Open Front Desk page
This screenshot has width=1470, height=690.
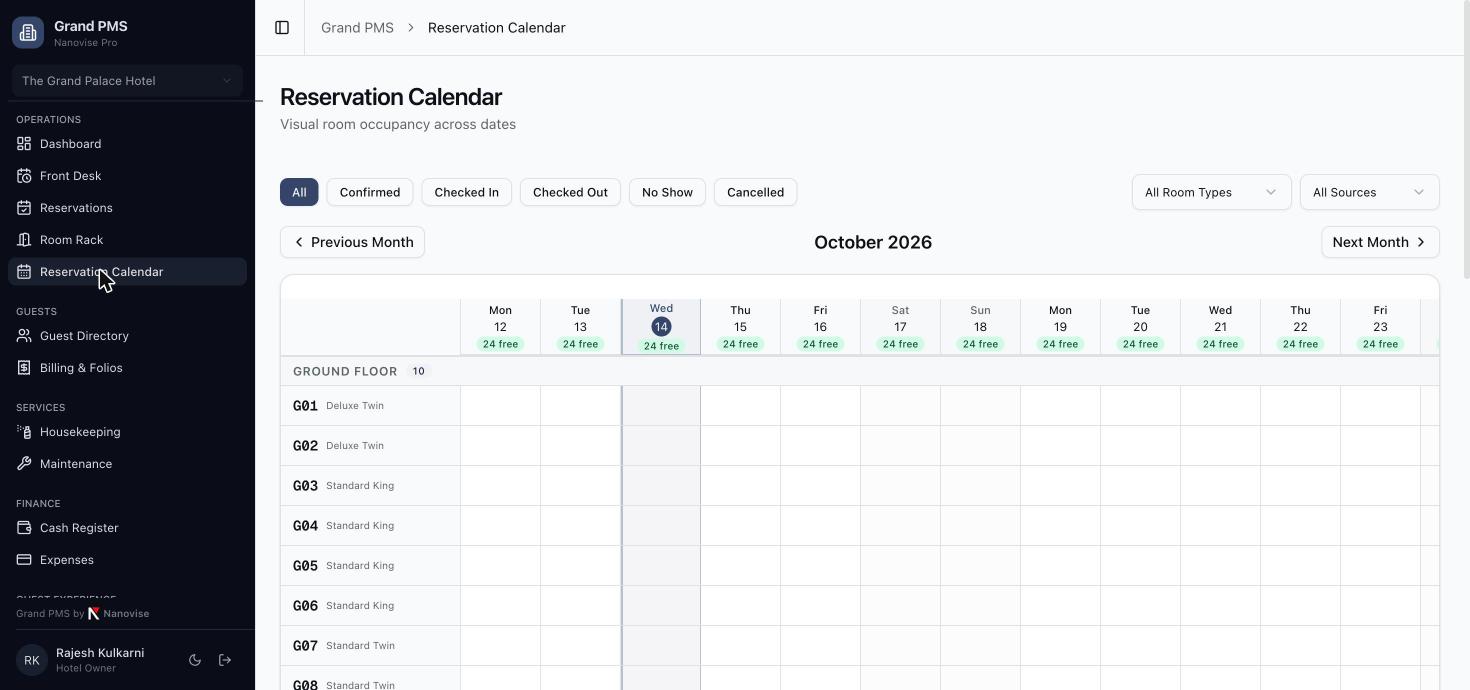click(x=127, y=176)
